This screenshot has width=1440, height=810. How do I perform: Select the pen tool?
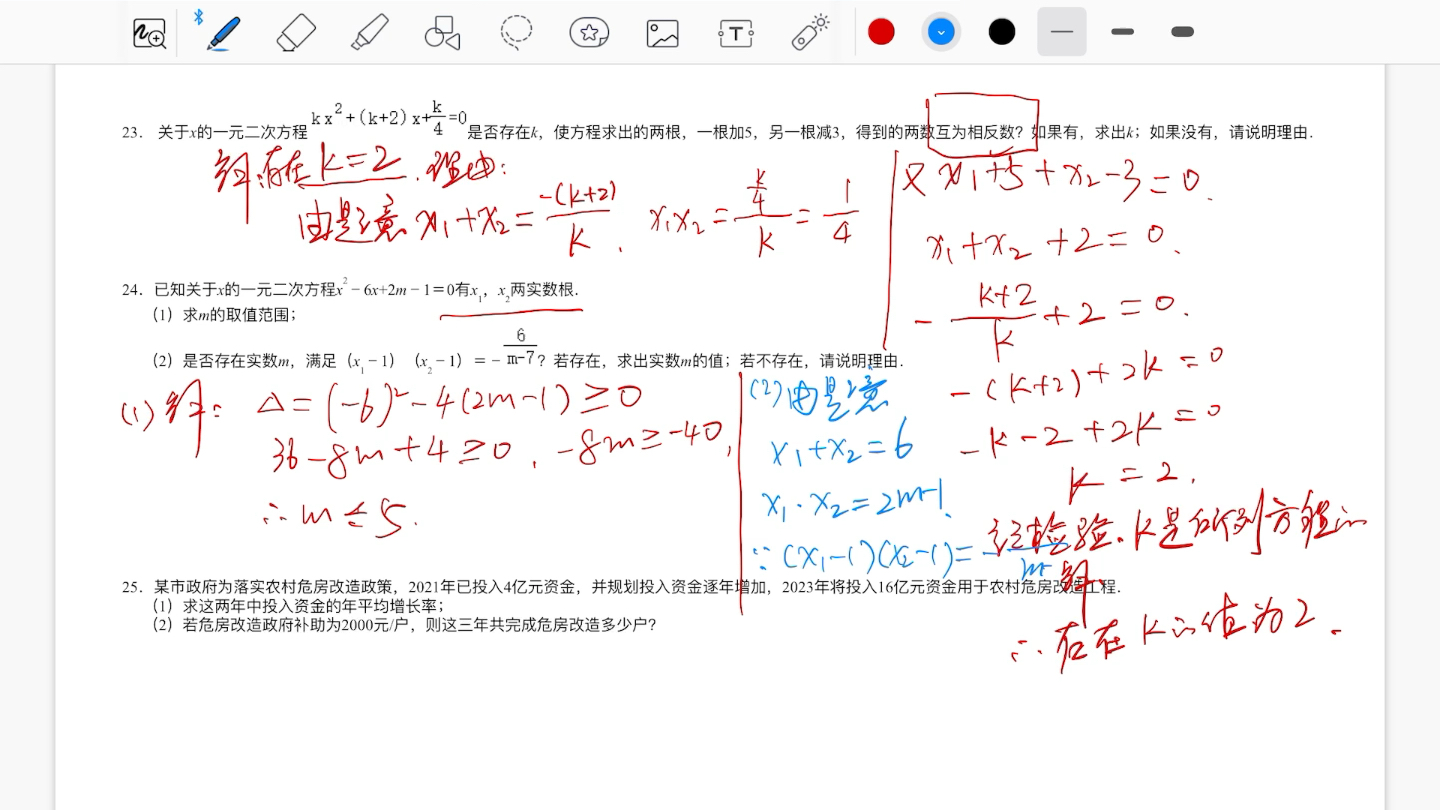point(223,32)
